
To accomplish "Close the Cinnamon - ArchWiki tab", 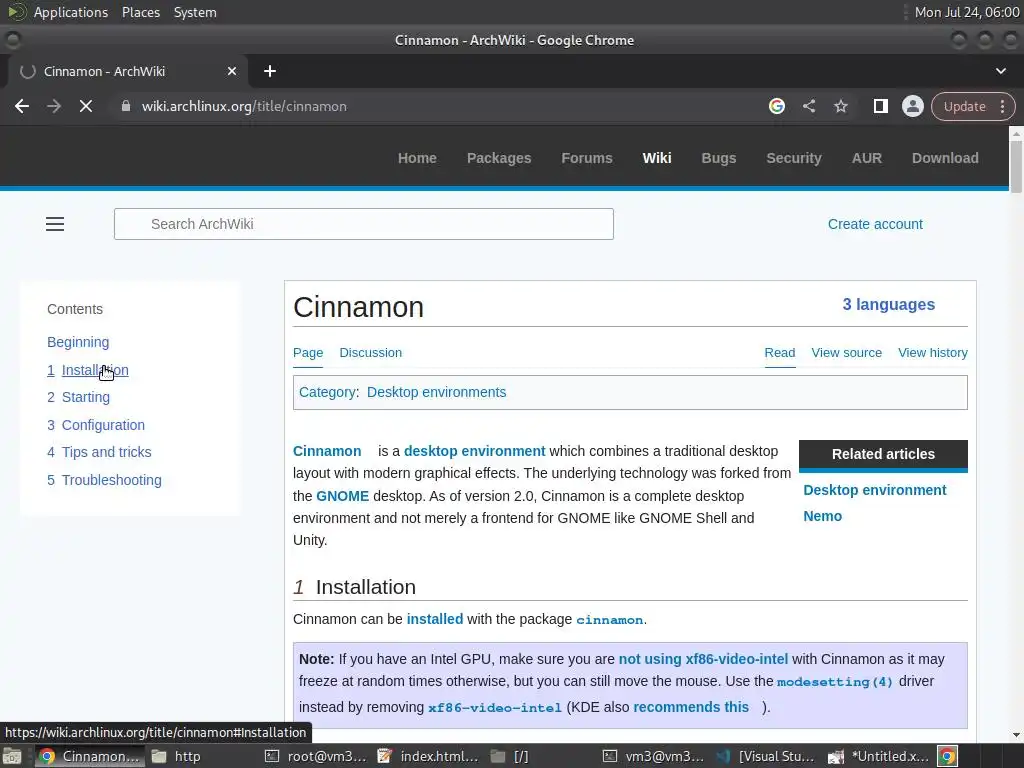I will coord(232,71).
